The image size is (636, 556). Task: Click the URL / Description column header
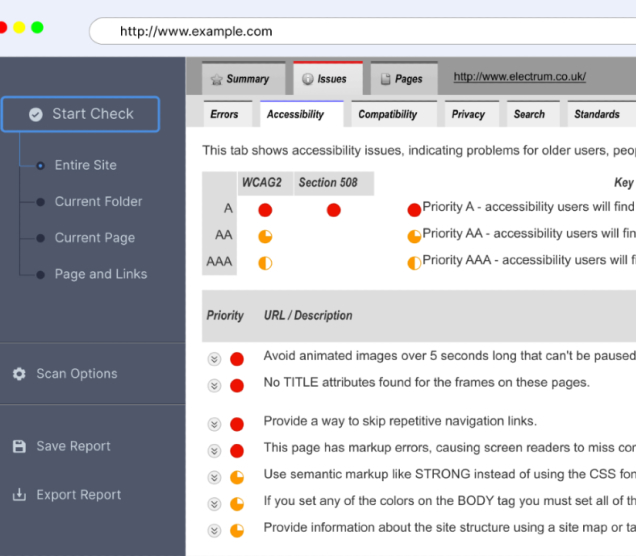pos(308,316)
